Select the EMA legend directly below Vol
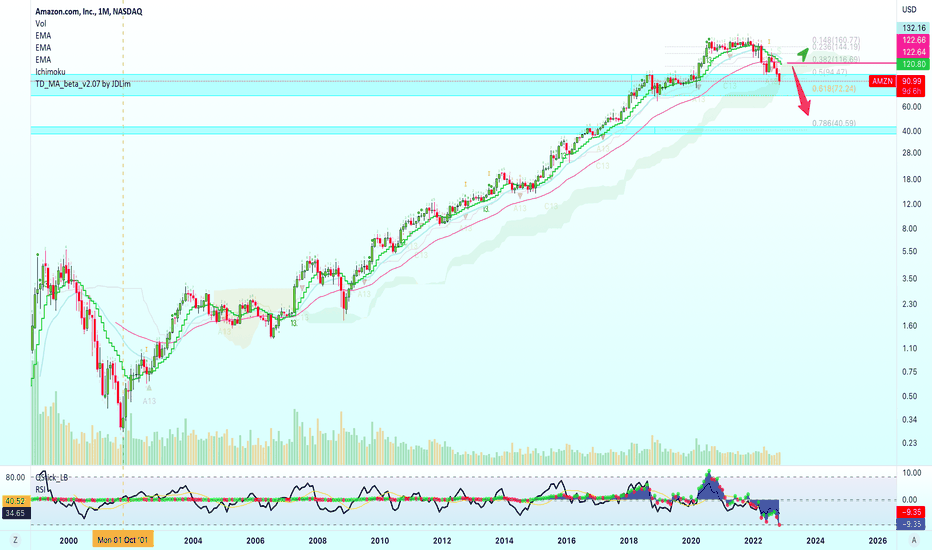This screenshot has width=932, height=550. [x=43, y=36]
